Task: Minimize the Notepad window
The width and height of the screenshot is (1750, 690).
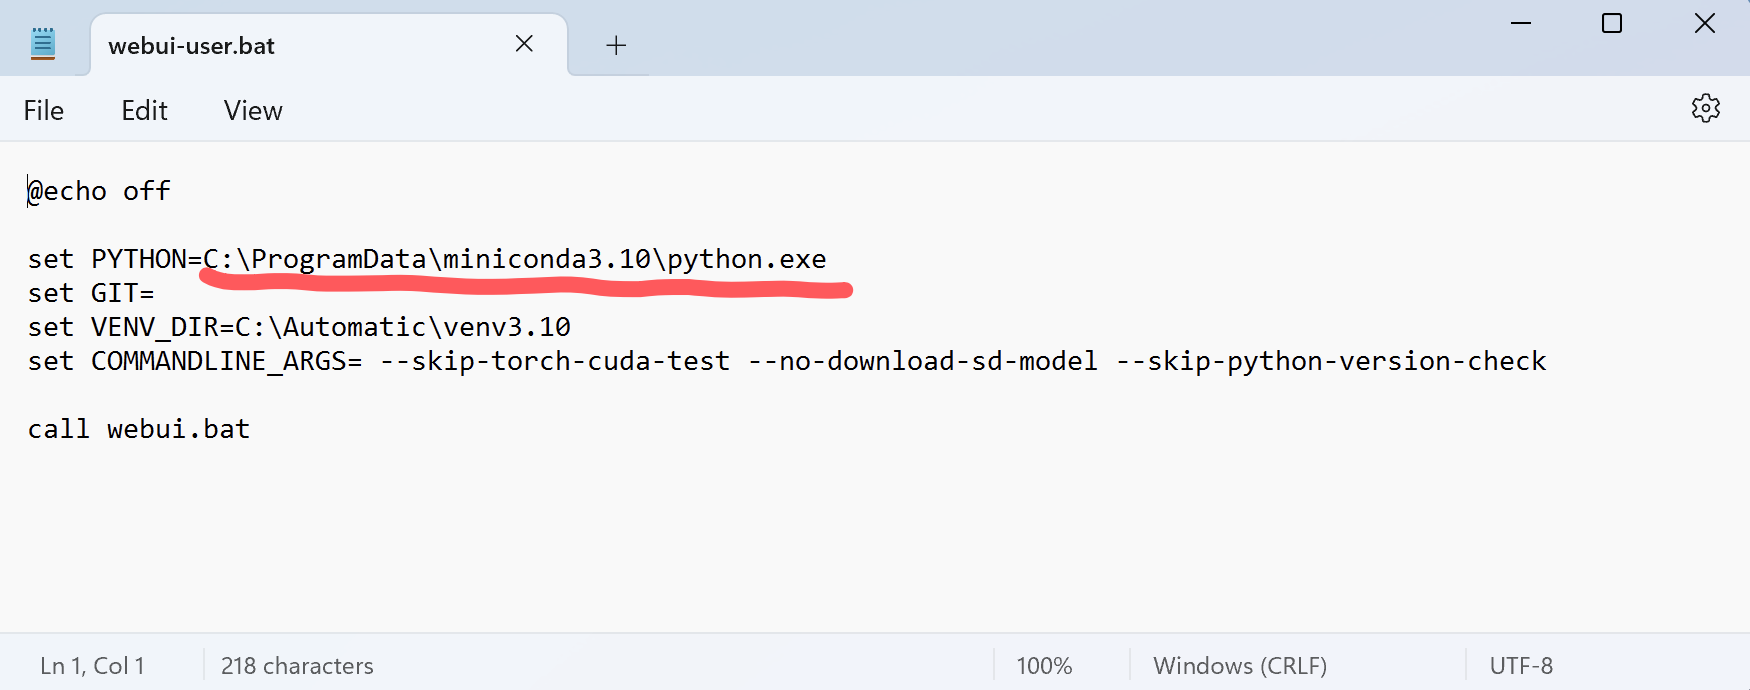Action: (1521, 23)
